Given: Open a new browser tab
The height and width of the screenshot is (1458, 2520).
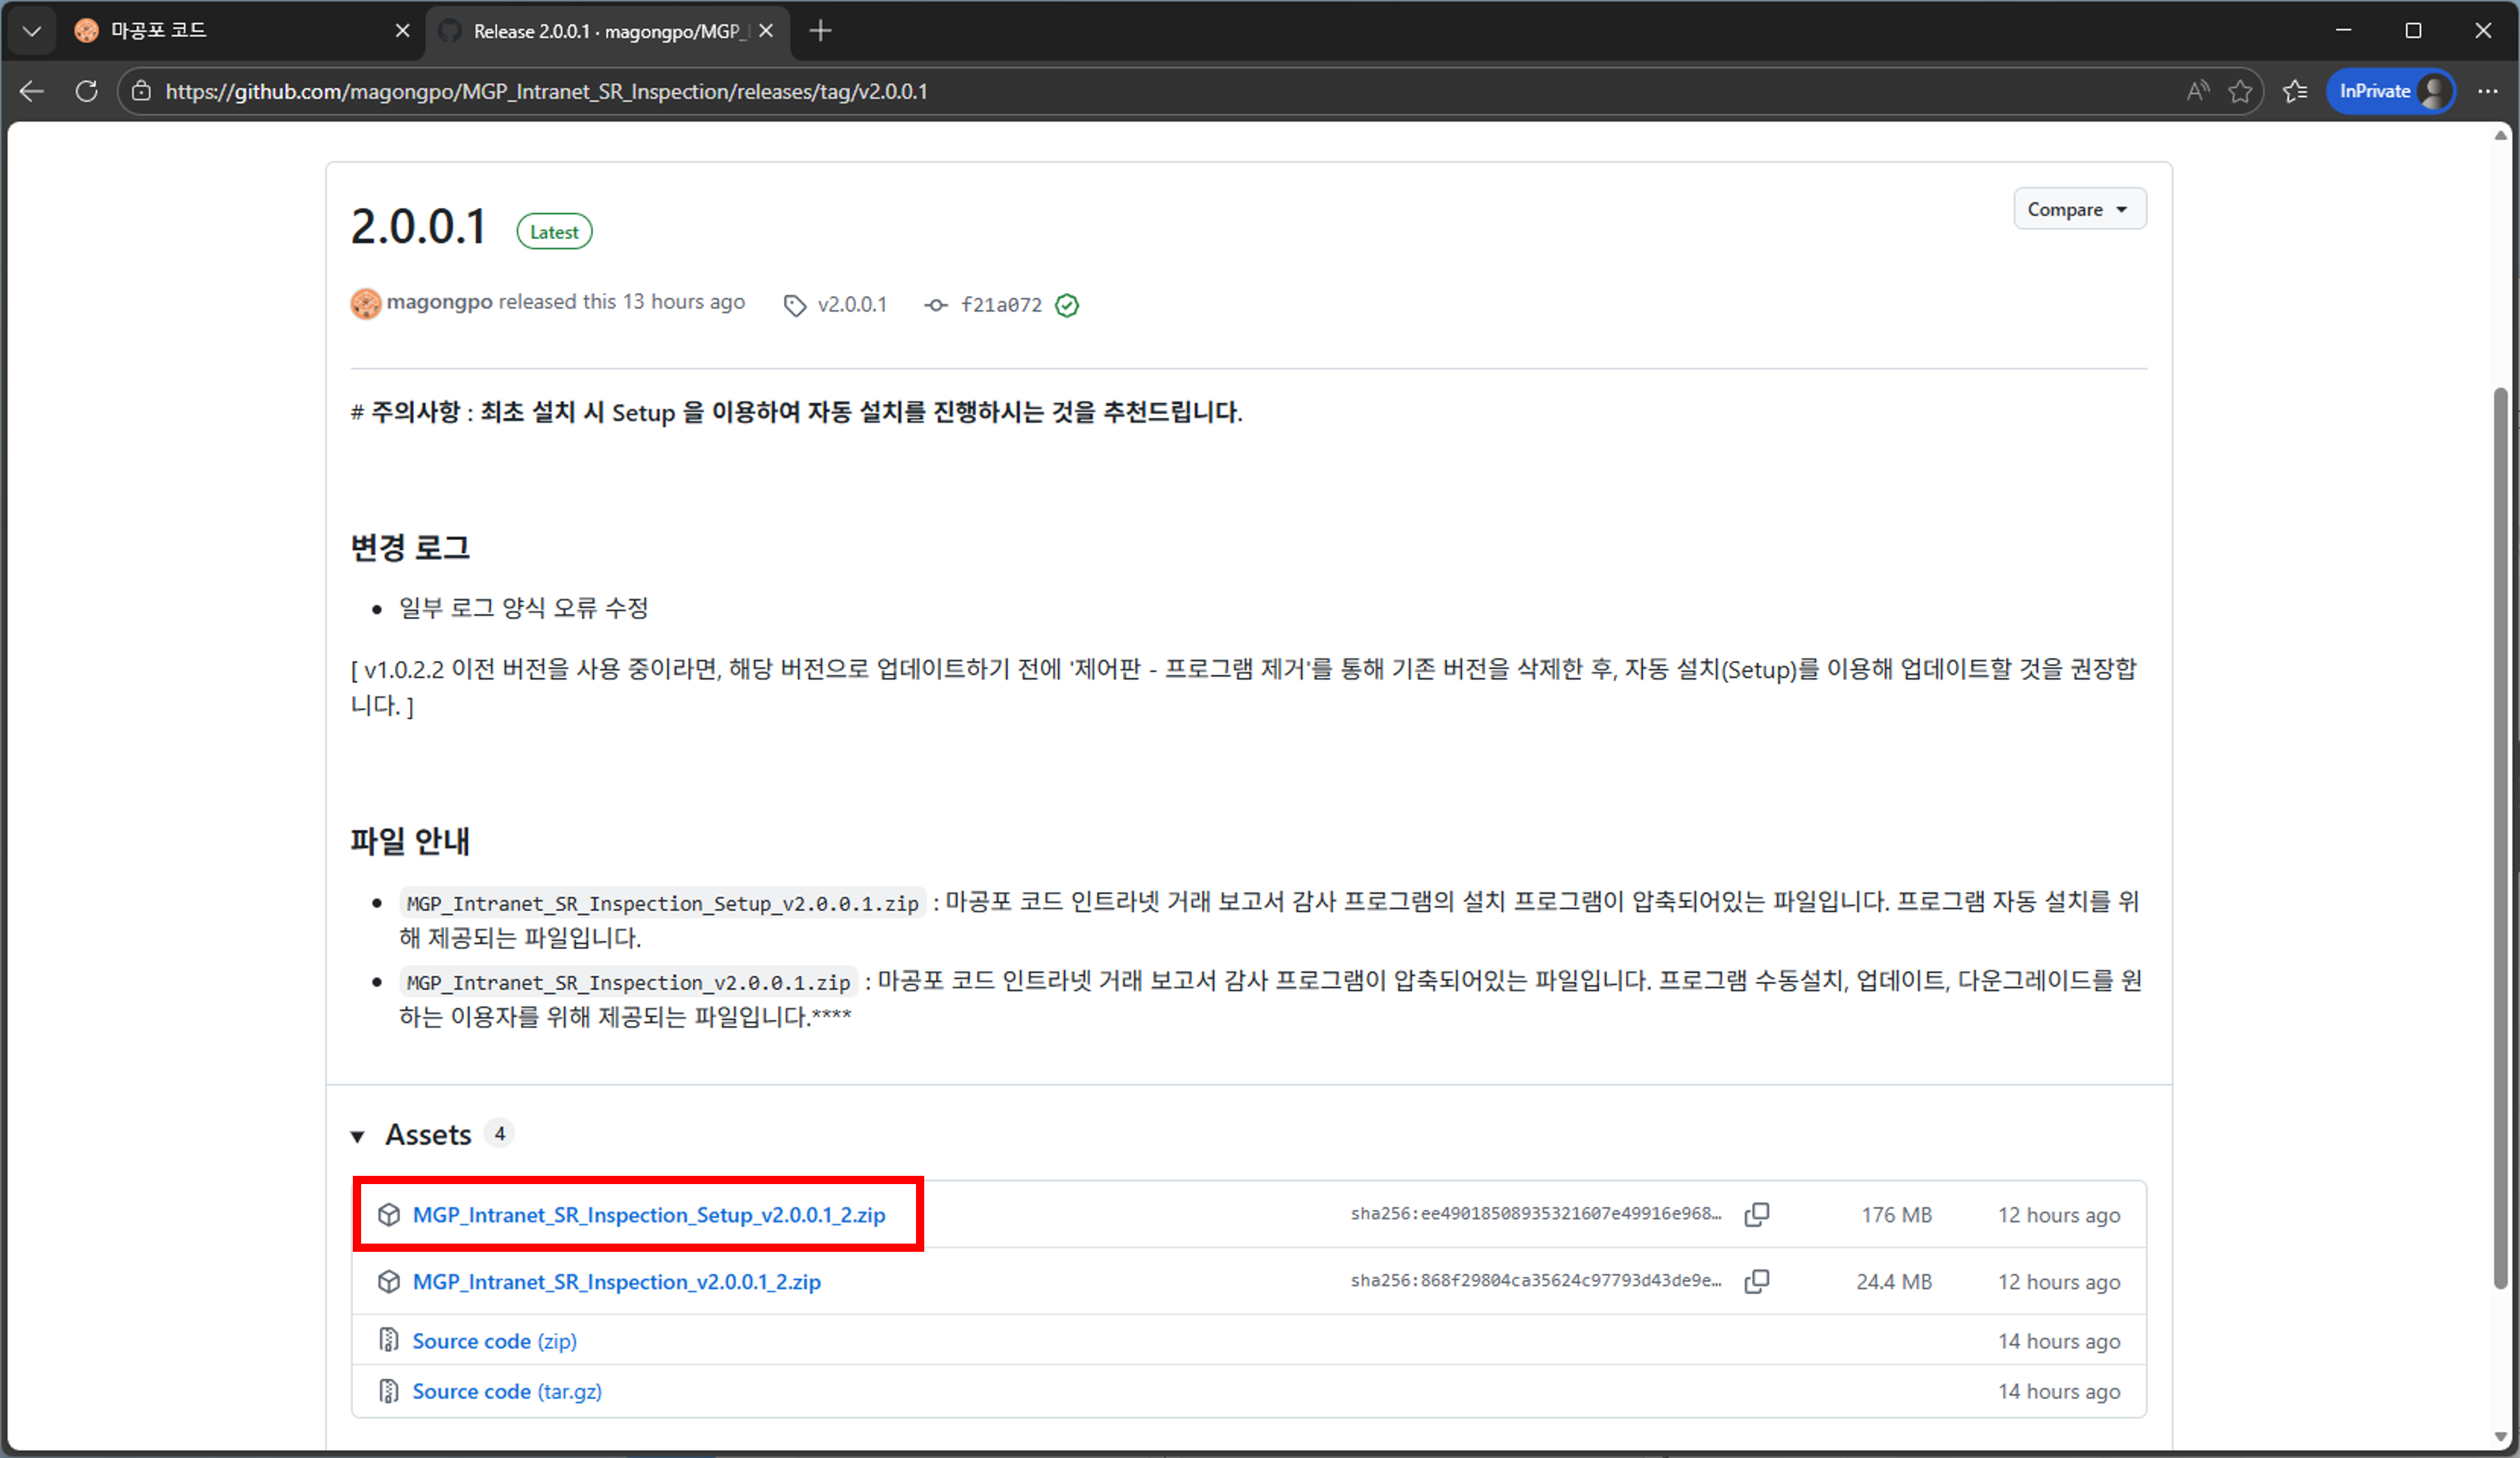Looking at the screenshot, I should click(x=820, y=30).
